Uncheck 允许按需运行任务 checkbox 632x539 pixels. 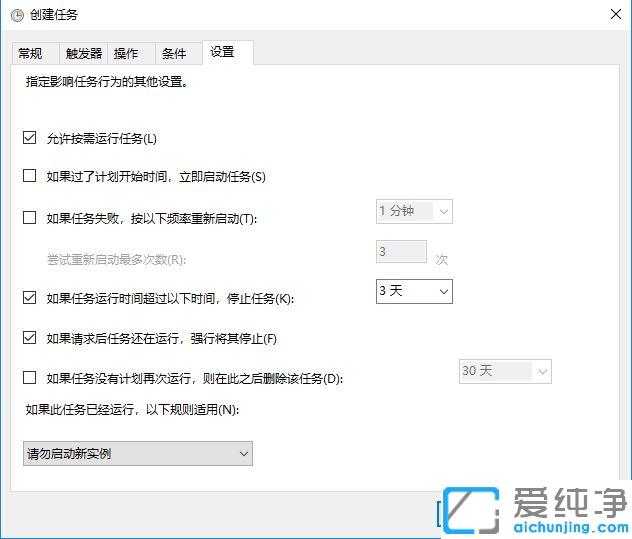point(30,138)
